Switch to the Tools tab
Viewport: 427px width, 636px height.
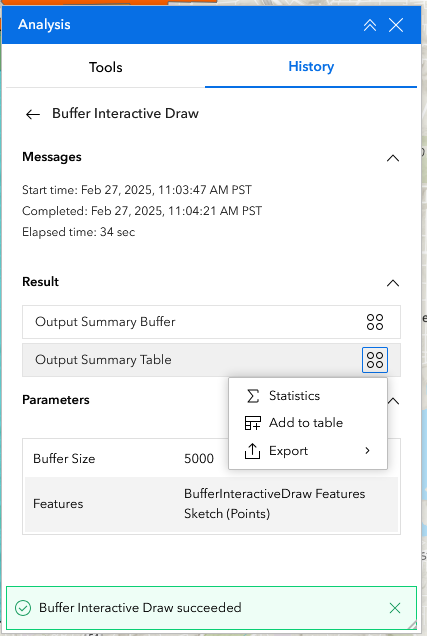(105, 67)
